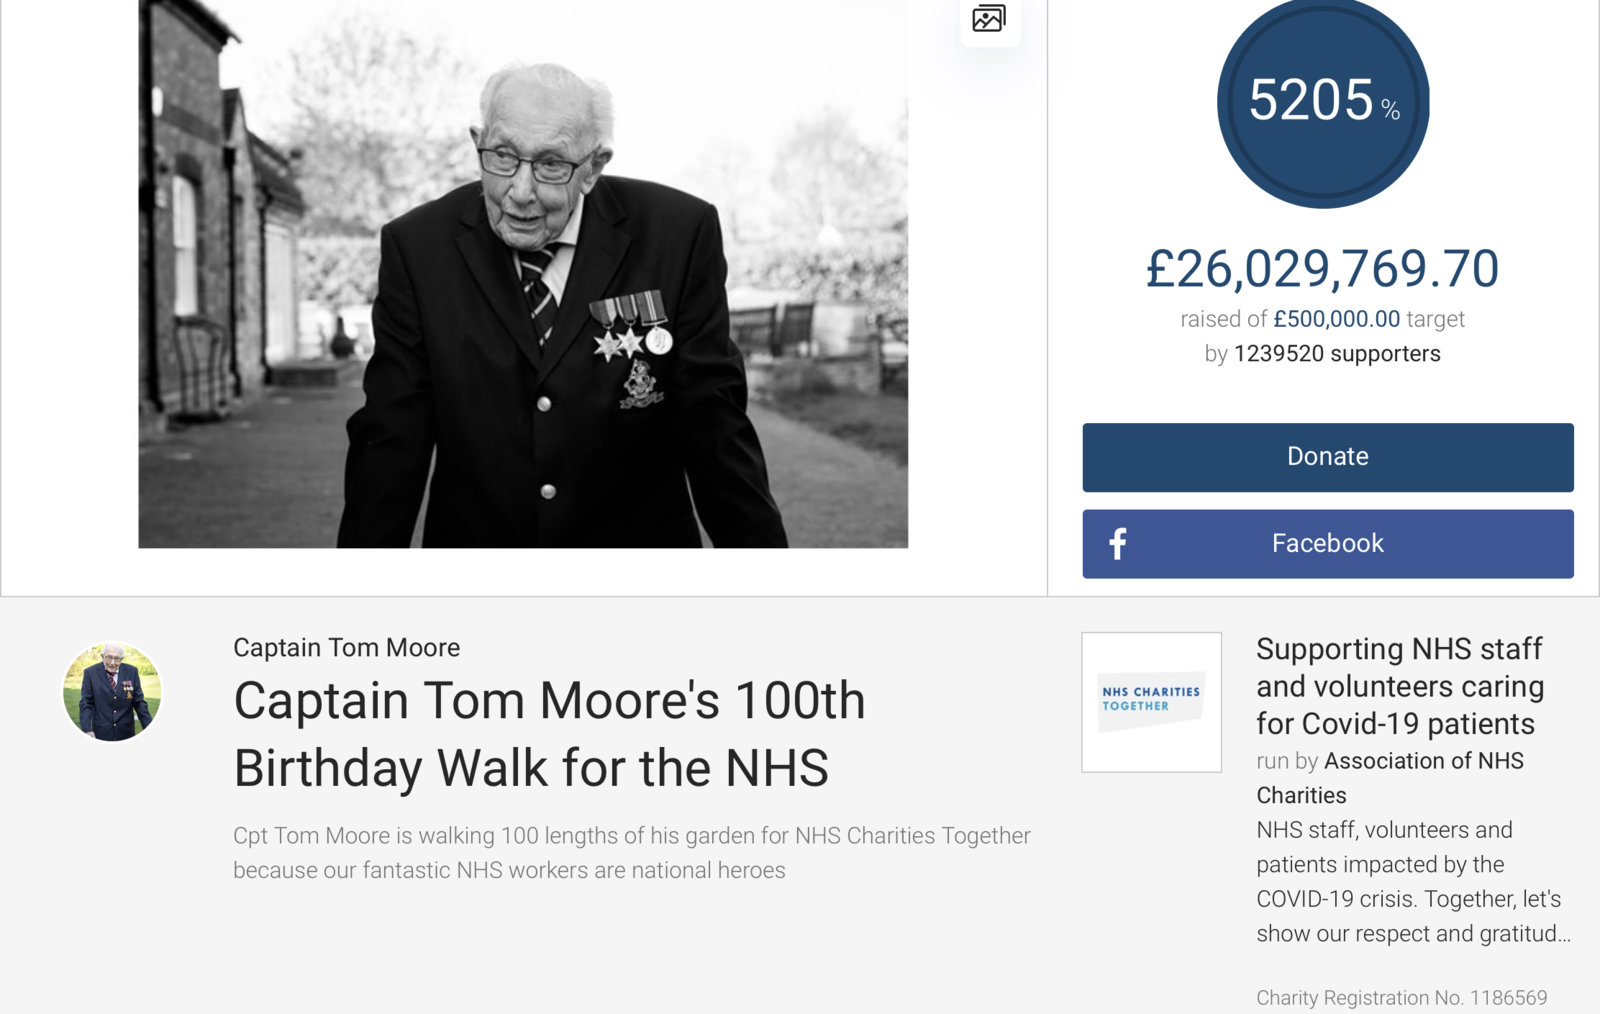Click the 100 garden lengths summary text
This screenshot has height=1014, width=1600.
click(631, 852)
